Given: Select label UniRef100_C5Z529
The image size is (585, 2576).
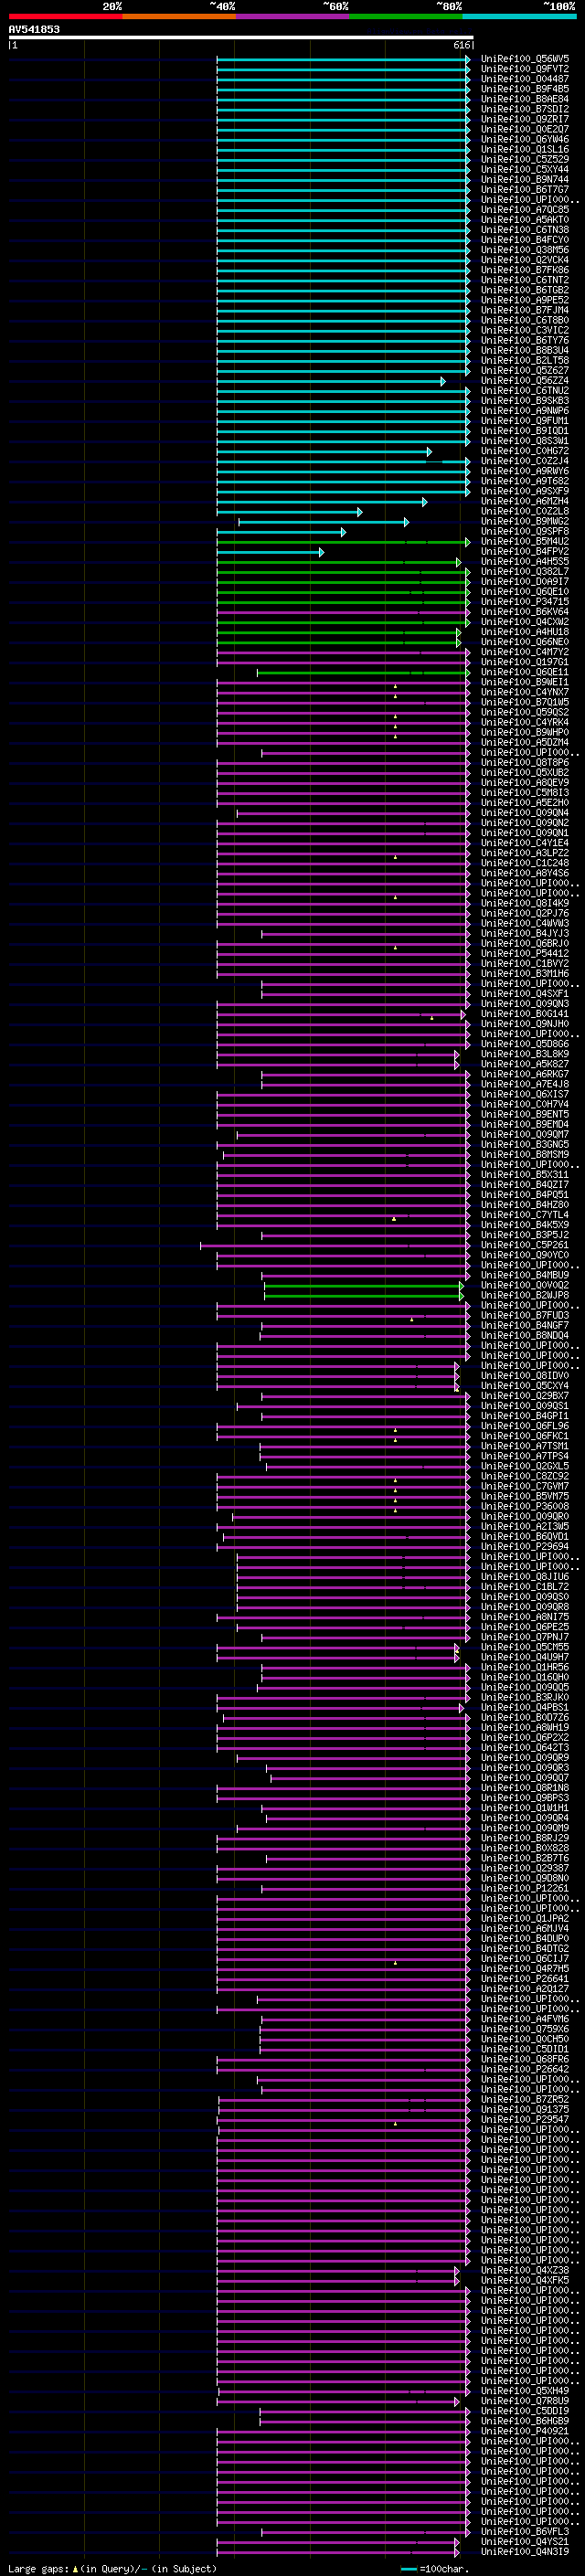Looking at the screenshot, I should coord(525,159).
